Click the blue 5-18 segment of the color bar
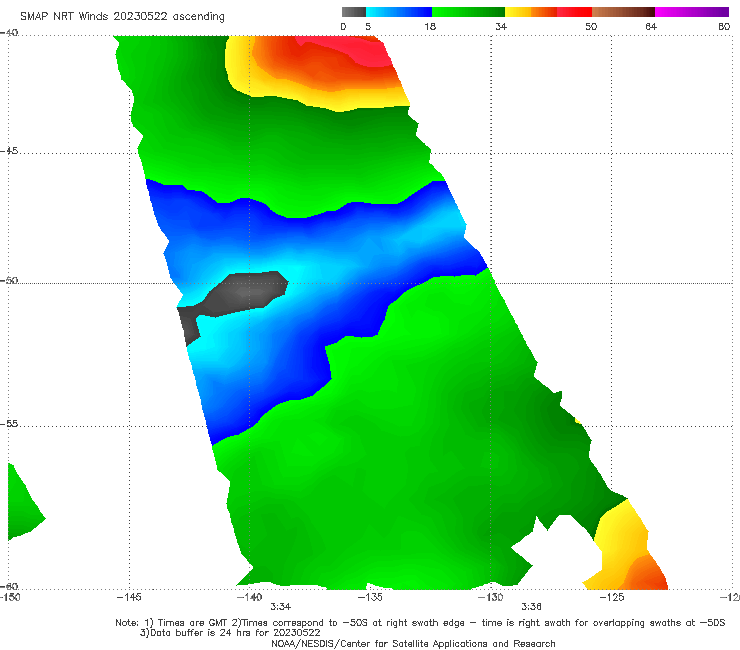Image resolution: width=740 pixels, height=650 pixels. click(399, 12)
